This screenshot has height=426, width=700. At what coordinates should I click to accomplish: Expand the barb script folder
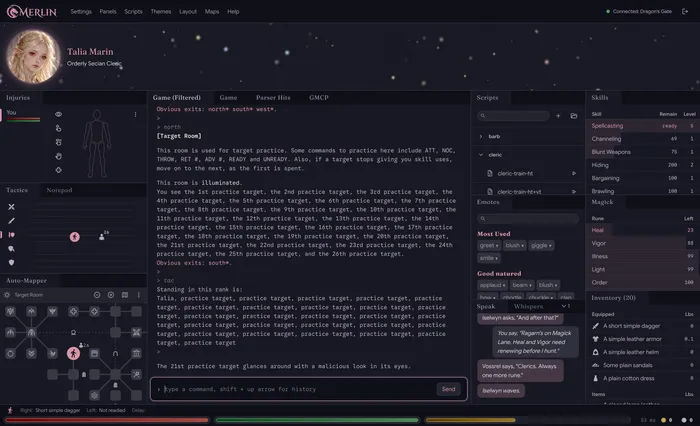[x=481, y=137]
